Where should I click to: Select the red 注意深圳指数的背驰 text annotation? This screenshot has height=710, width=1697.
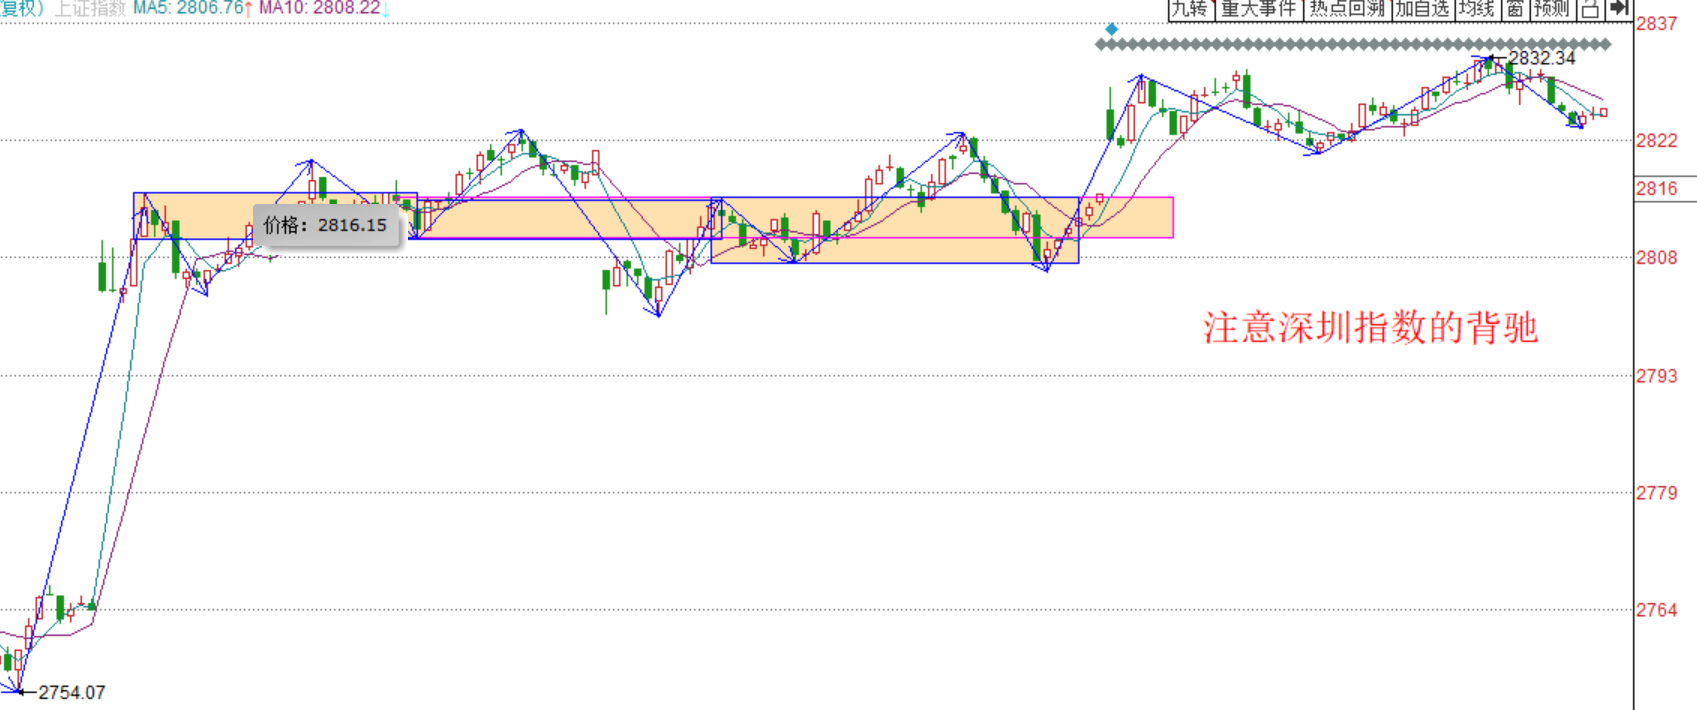click(x=1369, y=328)
